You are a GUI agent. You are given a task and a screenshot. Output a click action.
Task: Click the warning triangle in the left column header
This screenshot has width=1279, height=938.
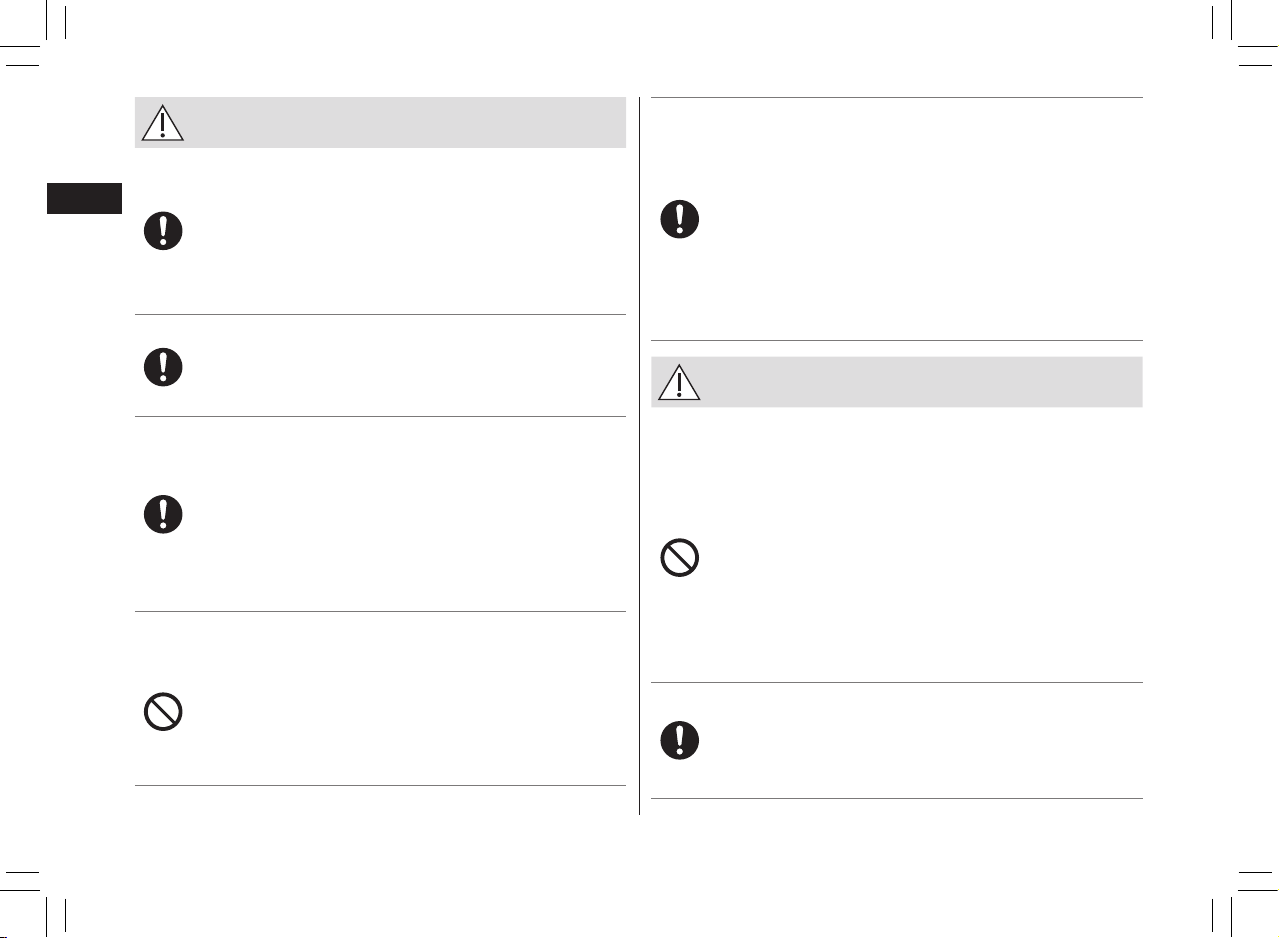point(162,123)
